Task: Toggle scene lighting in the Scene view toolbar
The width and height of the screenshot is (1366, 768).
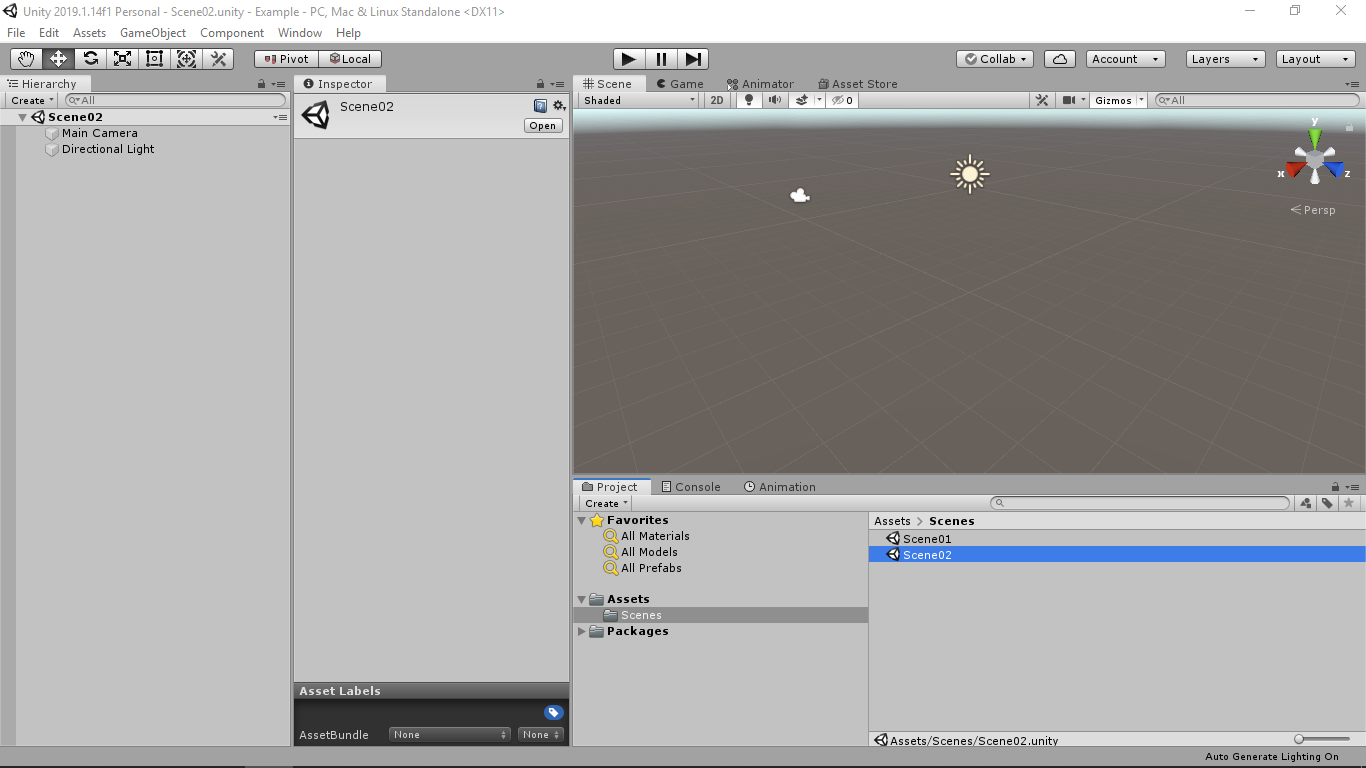Action: click(748, 100)
